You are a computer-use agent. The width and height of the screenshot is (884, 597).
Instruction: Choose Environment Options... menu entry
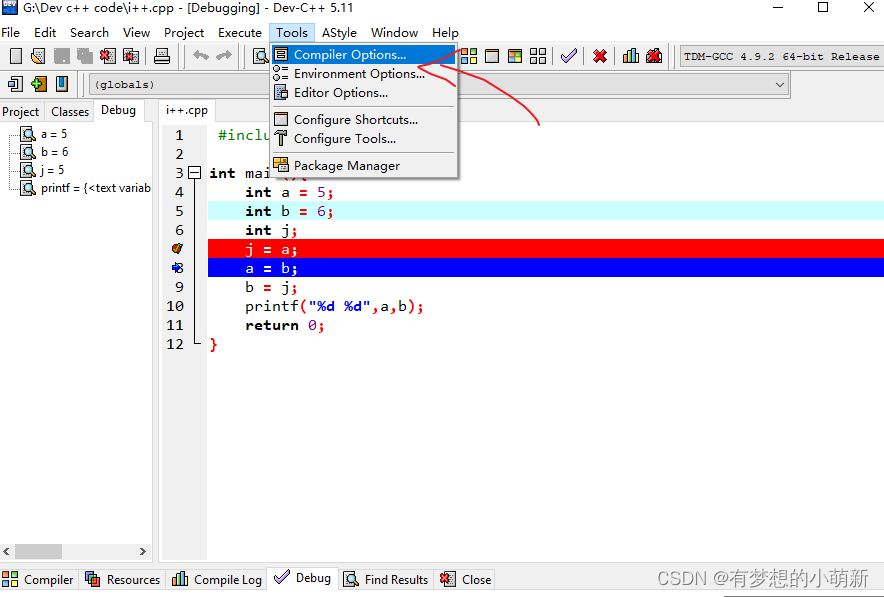[364, 74]
